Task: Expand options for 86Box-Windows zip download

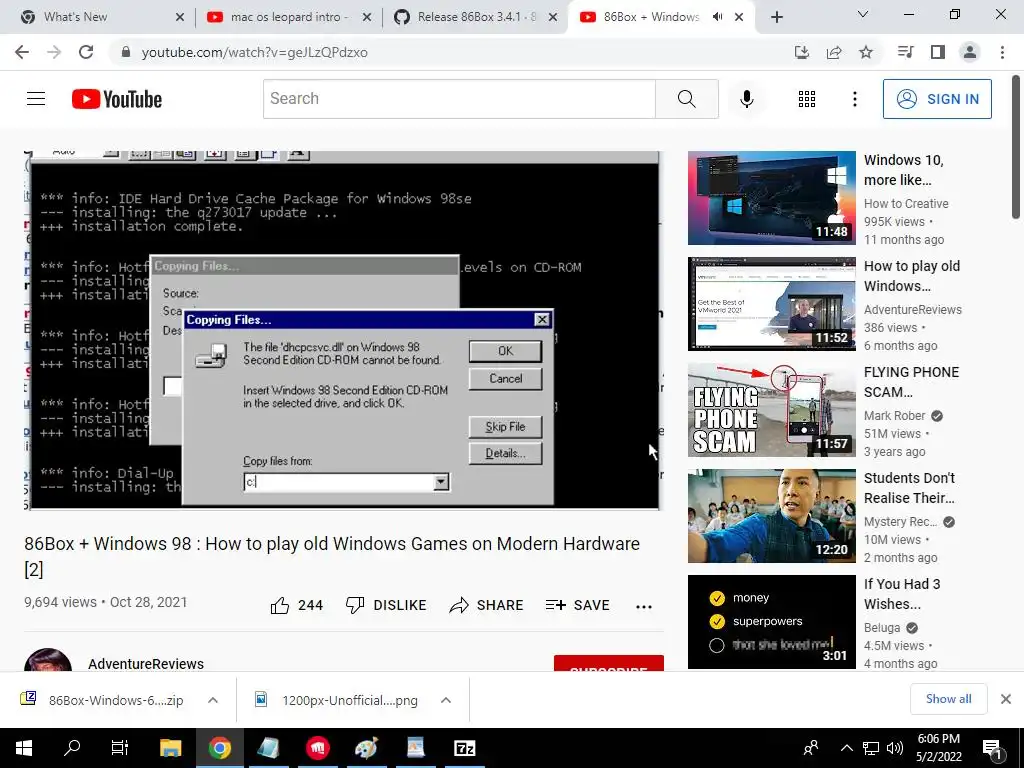Action: pos(213,700)
